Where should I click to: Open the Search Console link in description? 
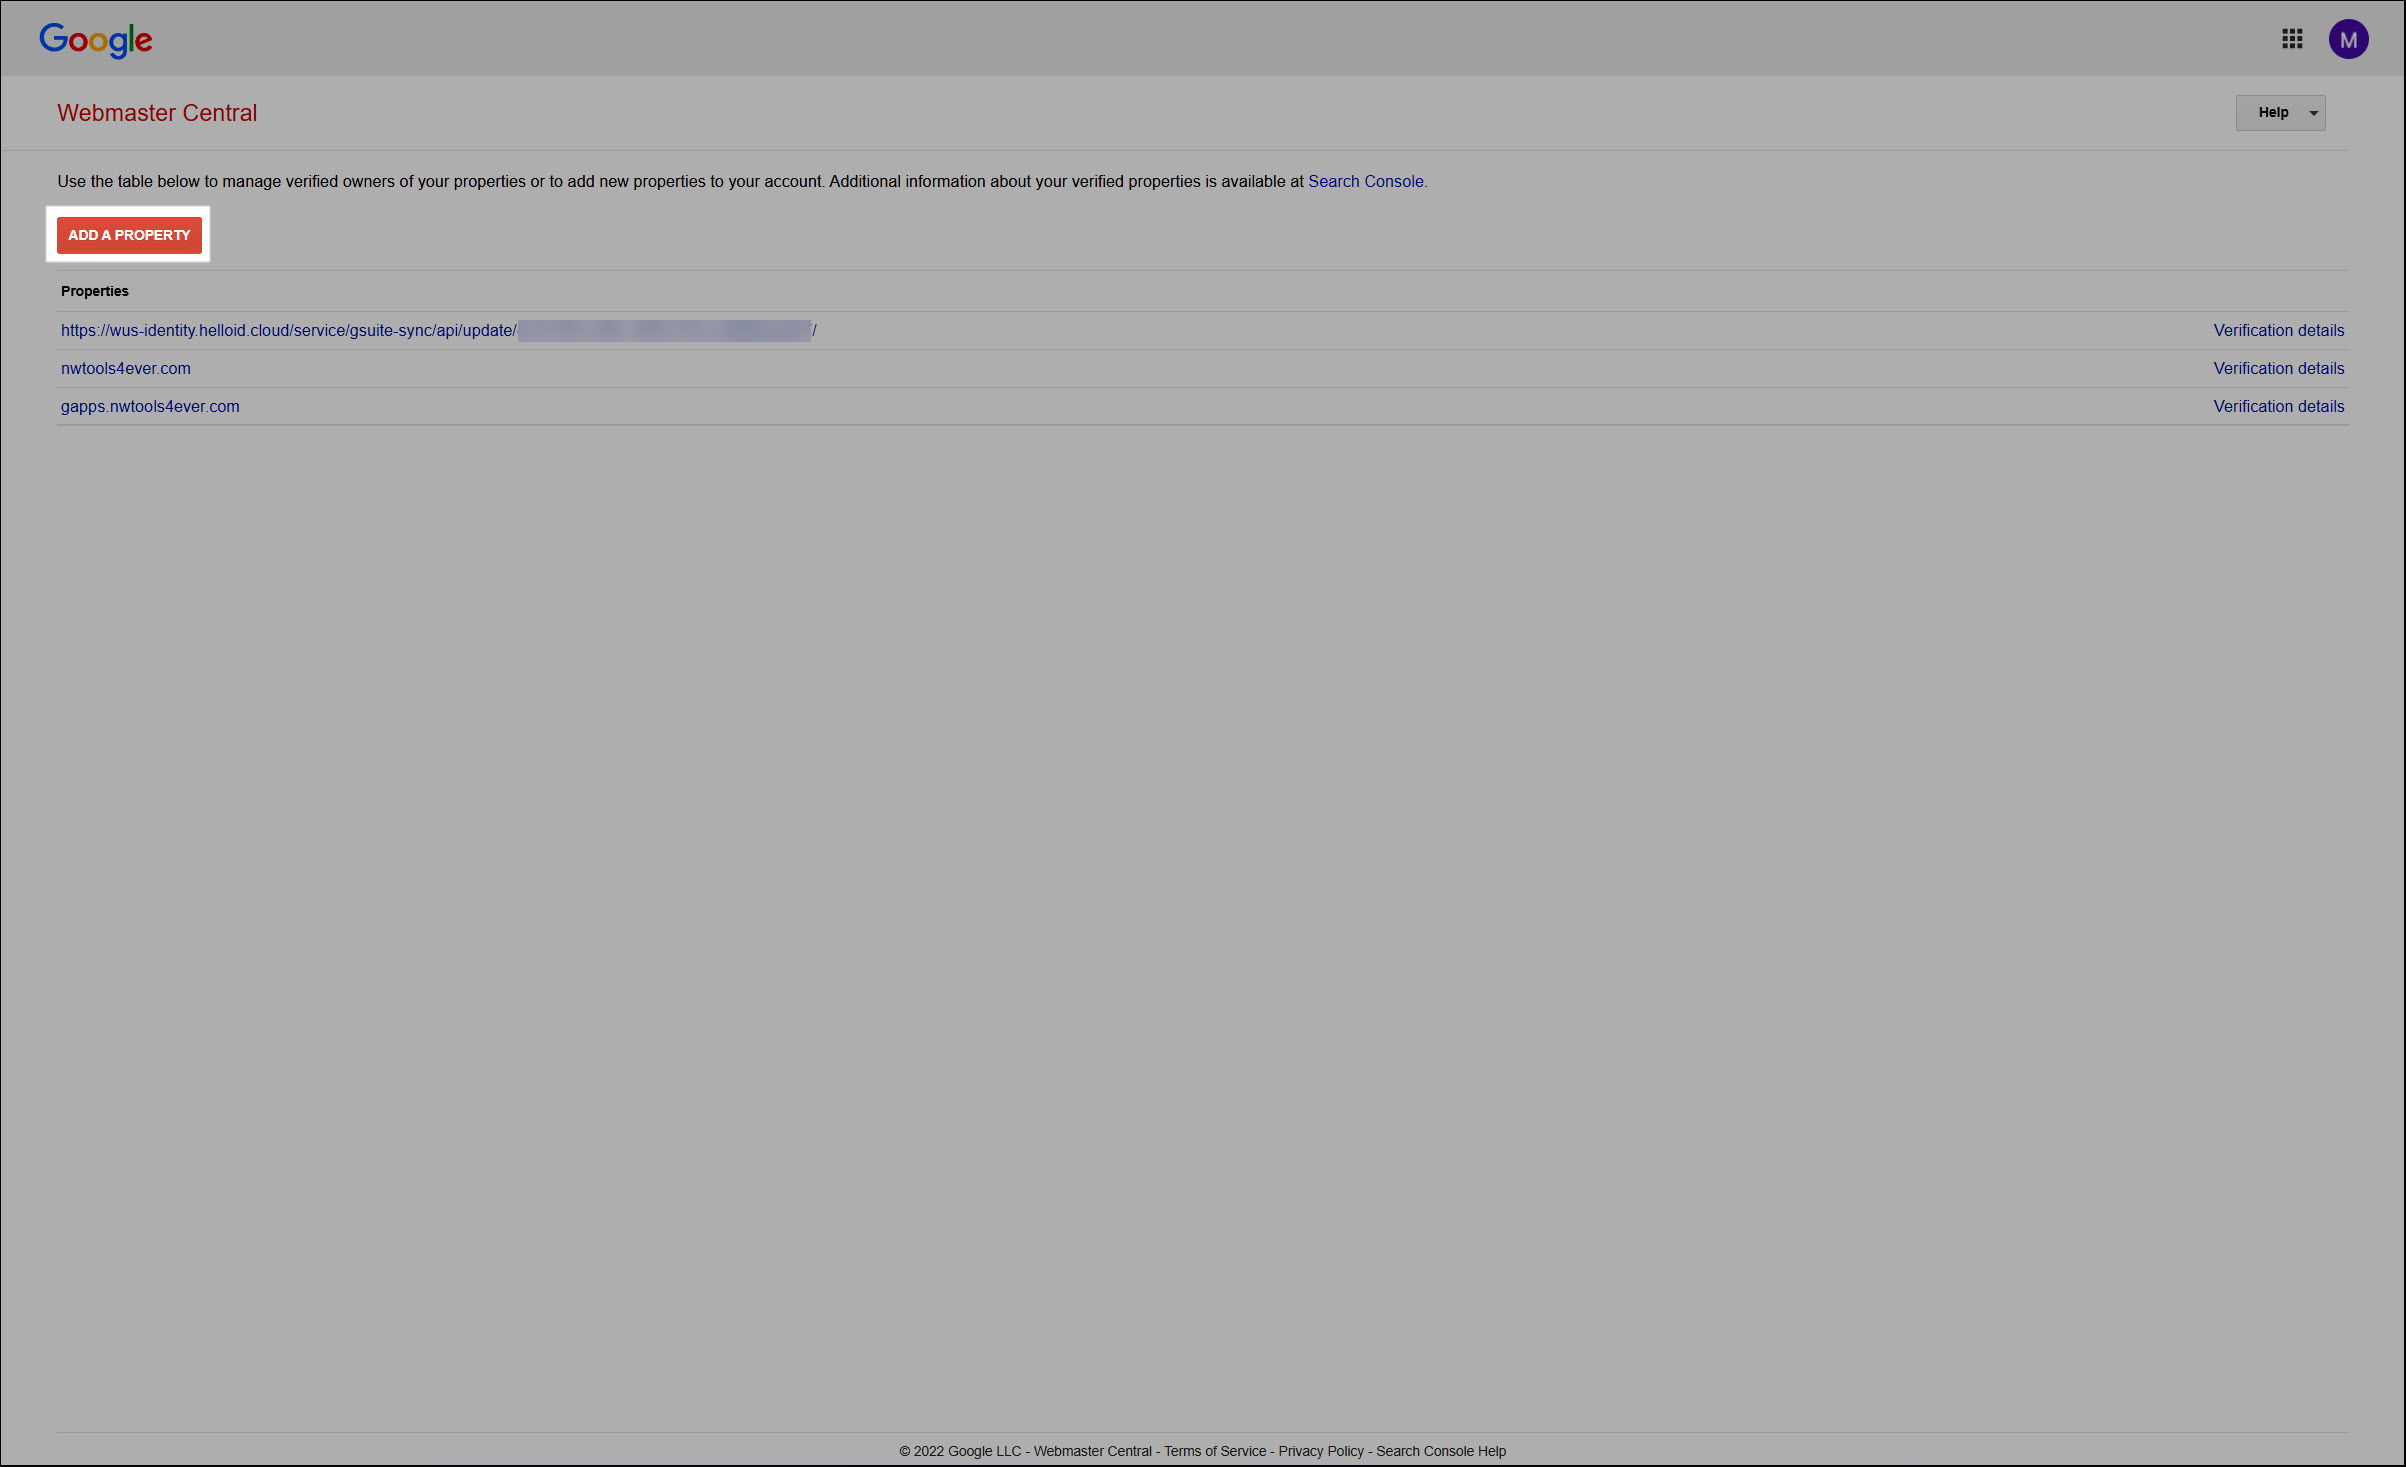click(1366, 181)
